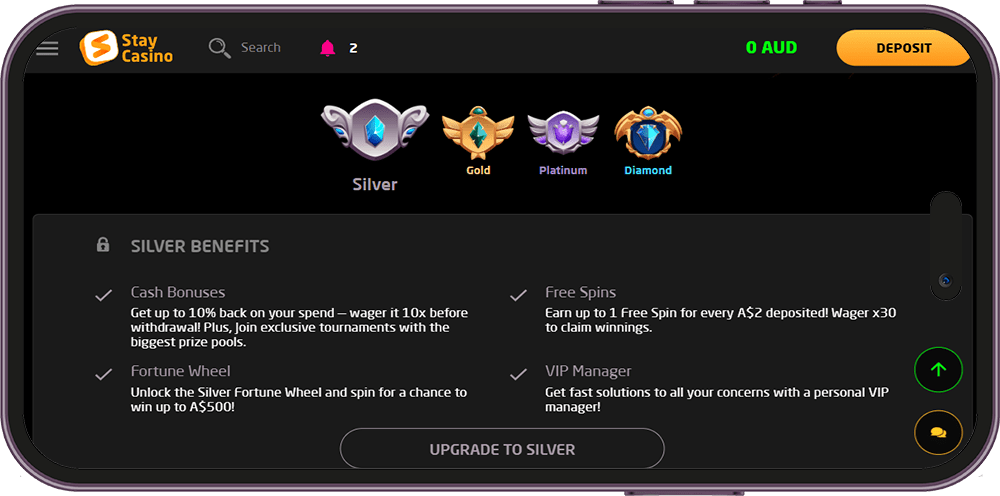Open notifications bell icon
Viewport: 1000px width, 496px height.
(x=328, y=48)
